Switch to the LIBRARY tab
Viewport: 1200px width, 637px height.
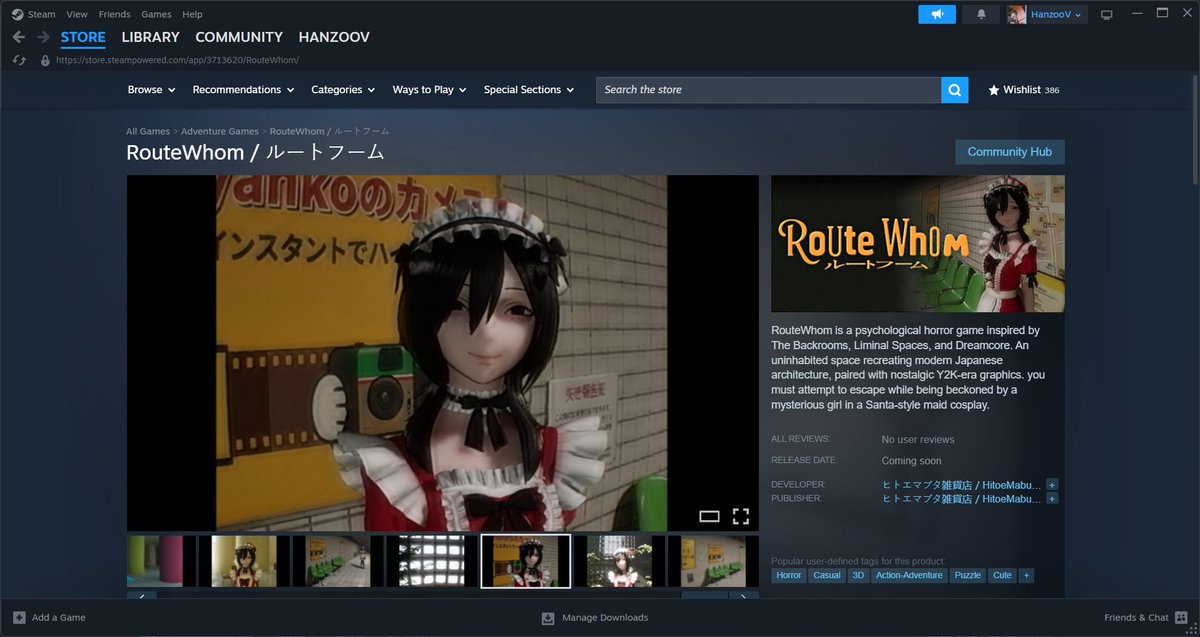point(150,37)
